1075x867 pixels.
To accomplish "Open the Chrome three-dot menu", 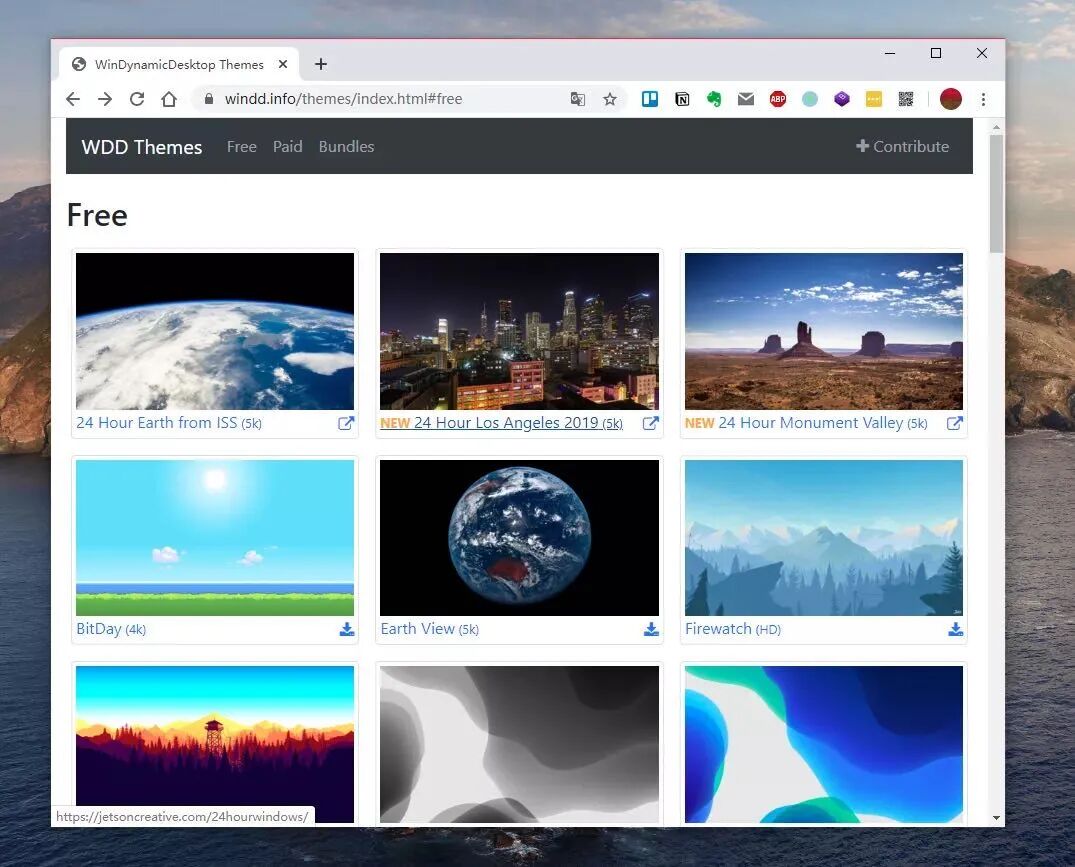I will [x=983, y=99].
